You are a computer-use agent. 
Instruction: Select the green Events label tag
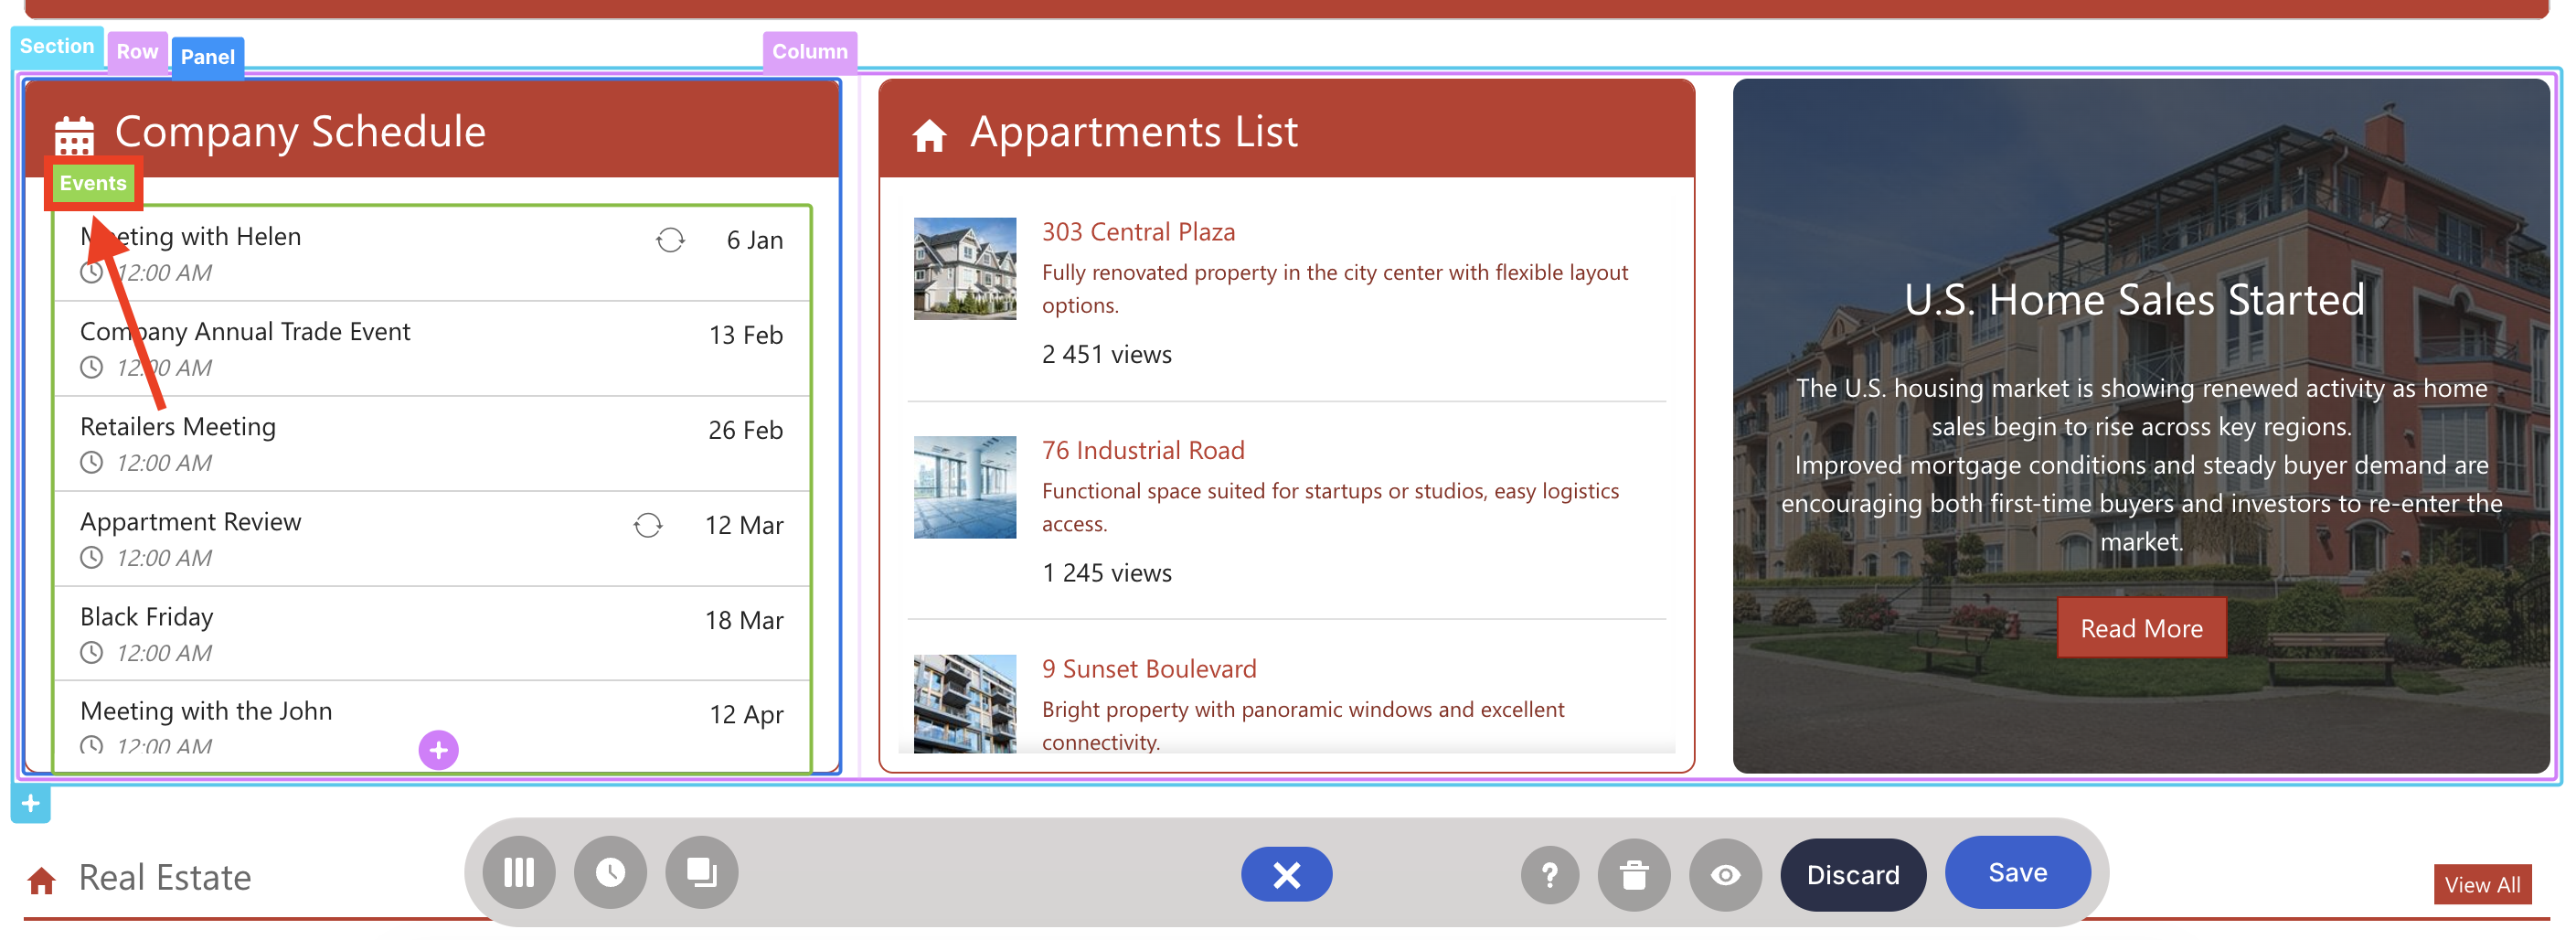pyautogui.click(x=93, y=183)
